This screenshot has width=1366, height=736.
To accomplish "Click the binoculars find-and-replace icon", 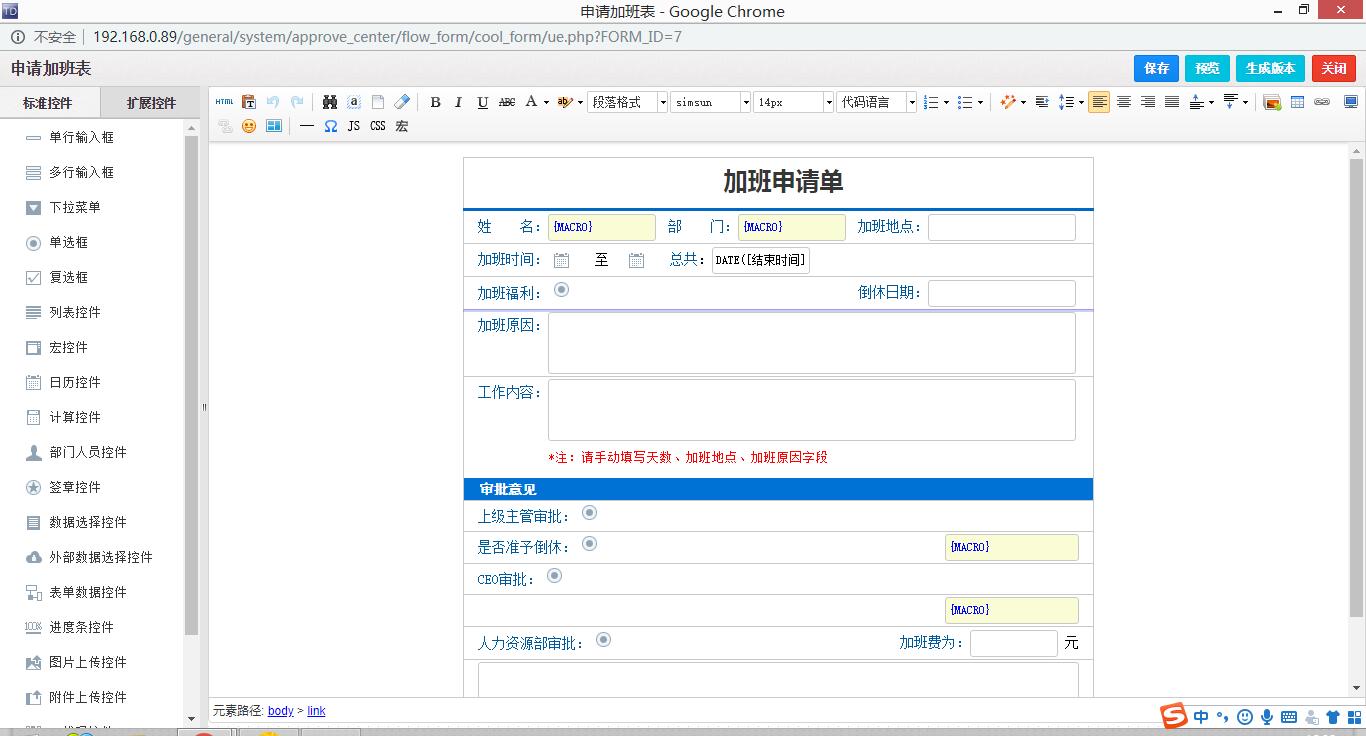I will (x=330, y=102).
